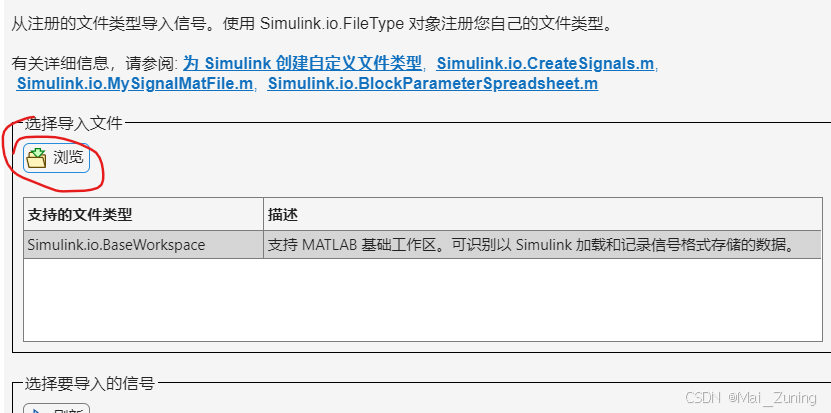Click the red hand-drawn circle around the 浏览 button
The width and height of the screenshot is (831, 413).
(53, 154)
